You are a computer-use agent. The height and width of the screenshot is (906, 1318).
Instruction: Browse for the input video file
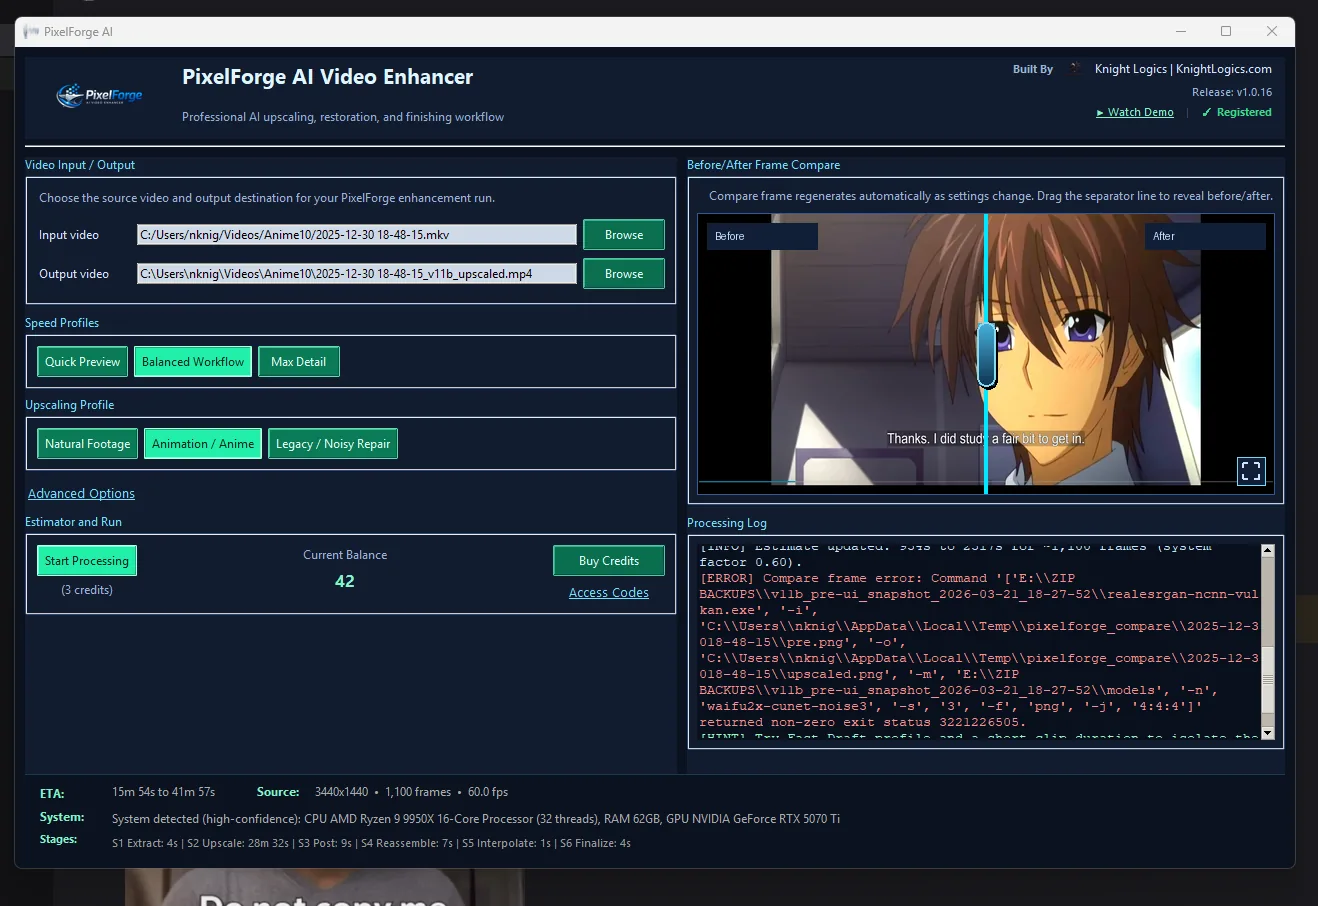click(624, 235)
